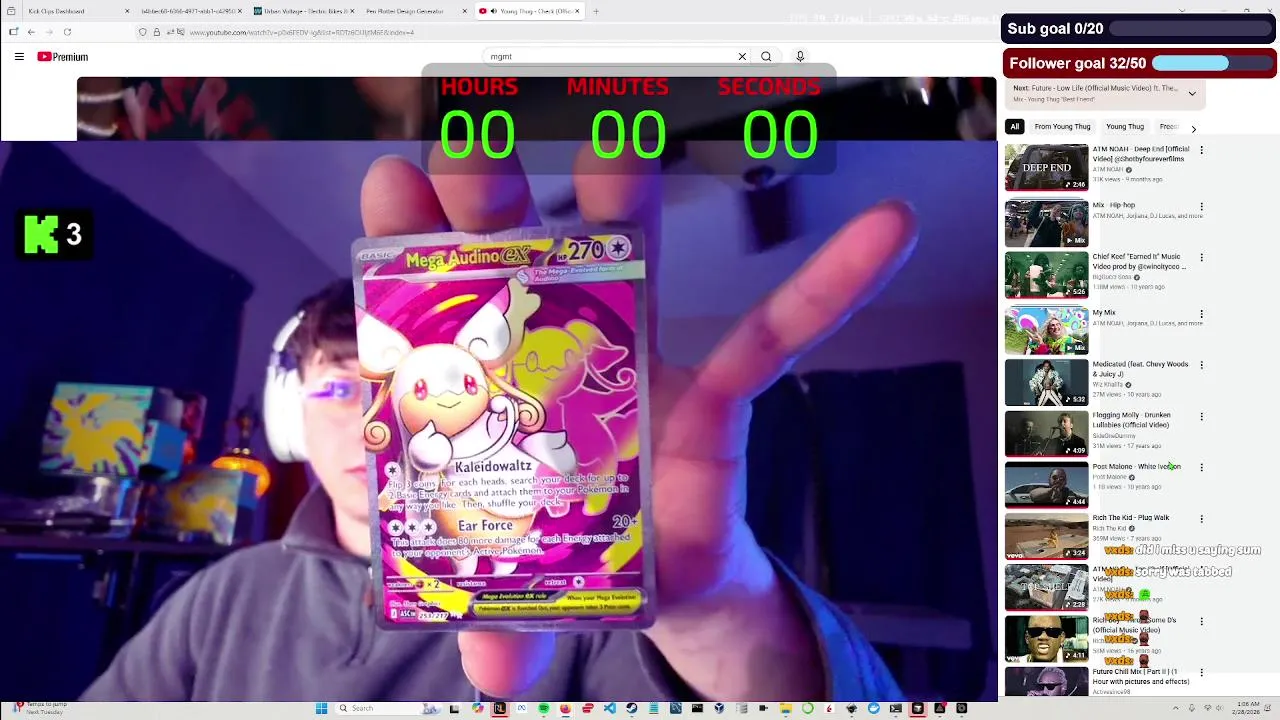Open the new tab plus button
1280x720 pixels.
click(x=596, y=11)
